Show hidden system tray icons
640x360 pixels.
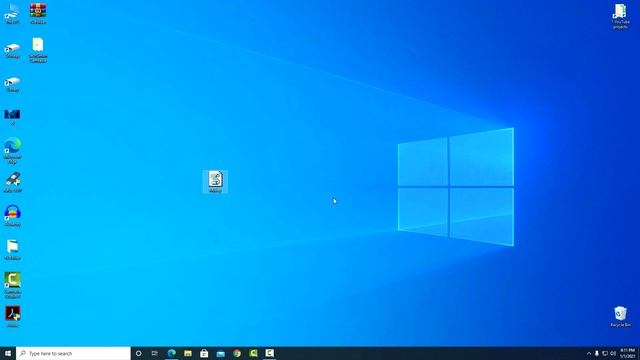589,353
